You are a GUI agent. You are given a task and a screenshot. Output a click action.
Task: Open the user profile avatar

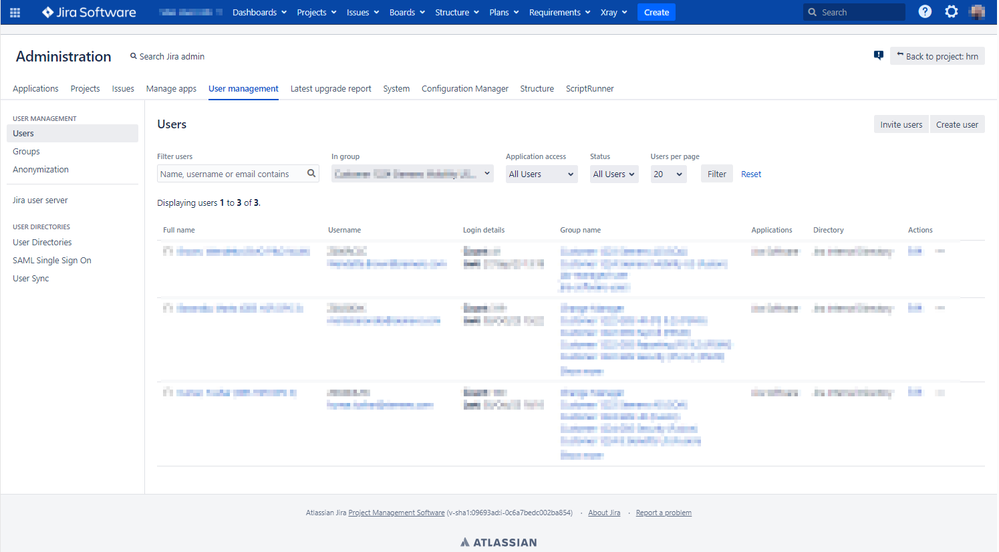(x=977, y=11)
